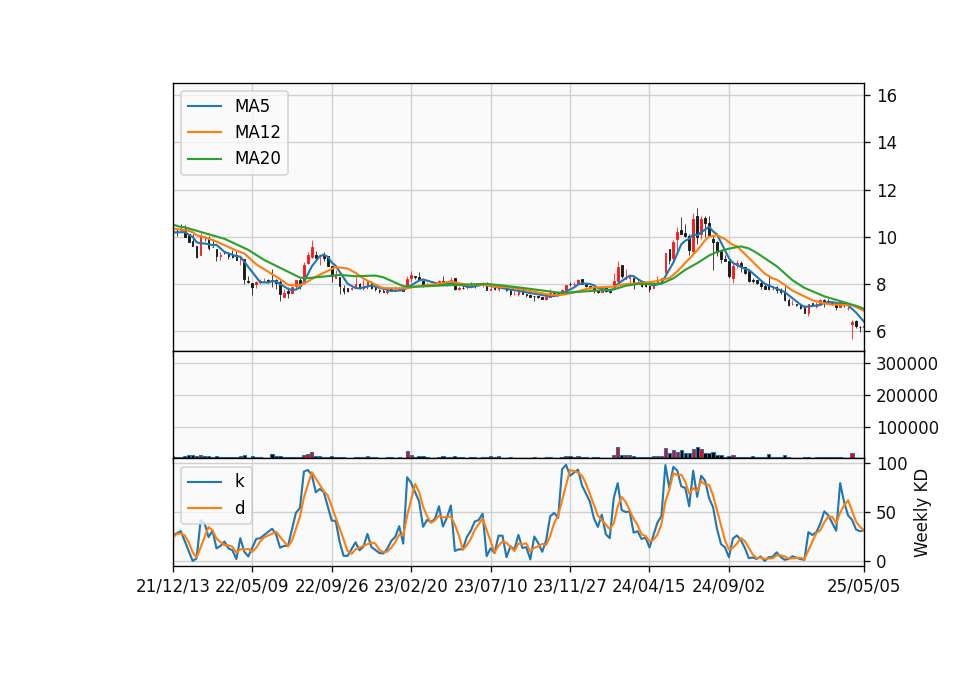
Task: Click the green MA20 legend line sample
Action: (x=204, y=159)
